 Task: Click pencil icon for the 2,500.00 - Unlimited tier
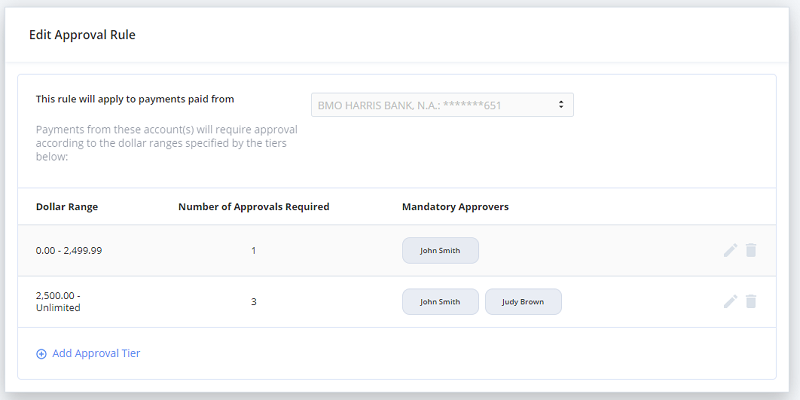[x=731, y=302]
